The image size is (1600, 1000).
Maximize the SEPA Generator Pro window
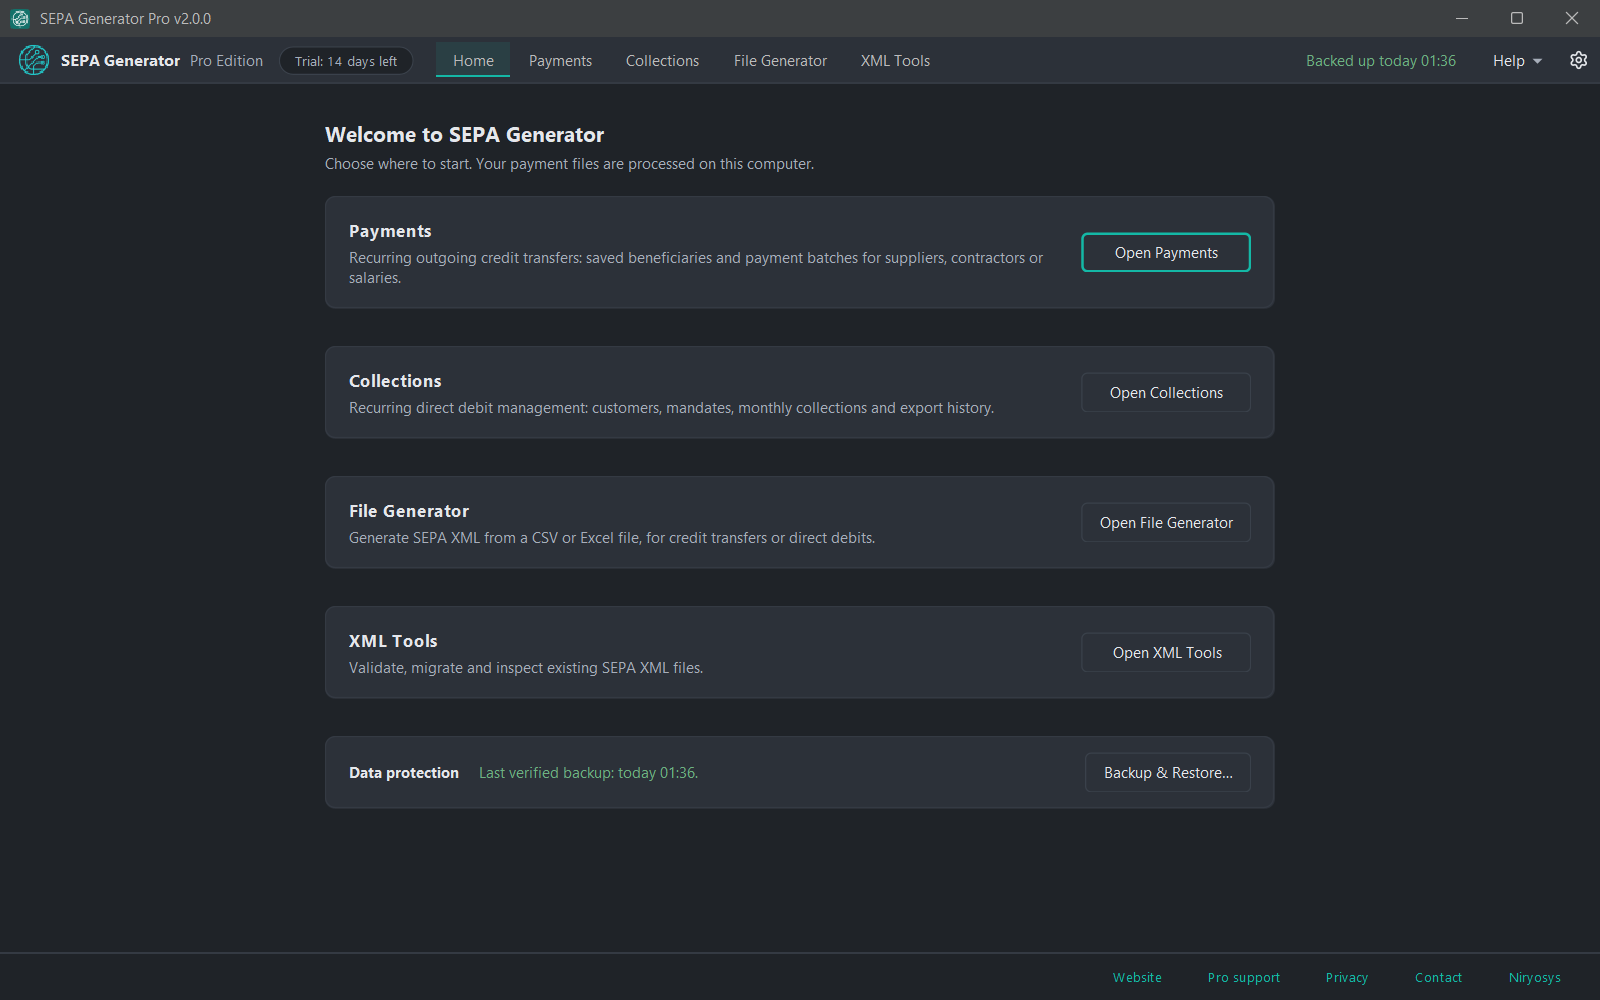(1517, 18)
